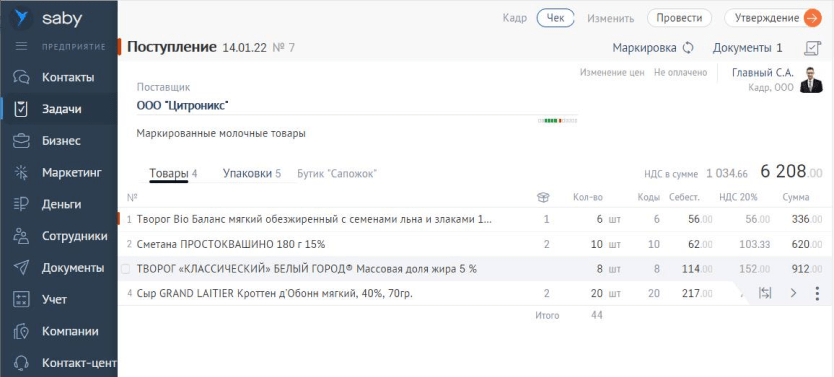Click total amount 6 208.00
The width and height of the screenshot is (834, 377).
click(x=791, y=172)
